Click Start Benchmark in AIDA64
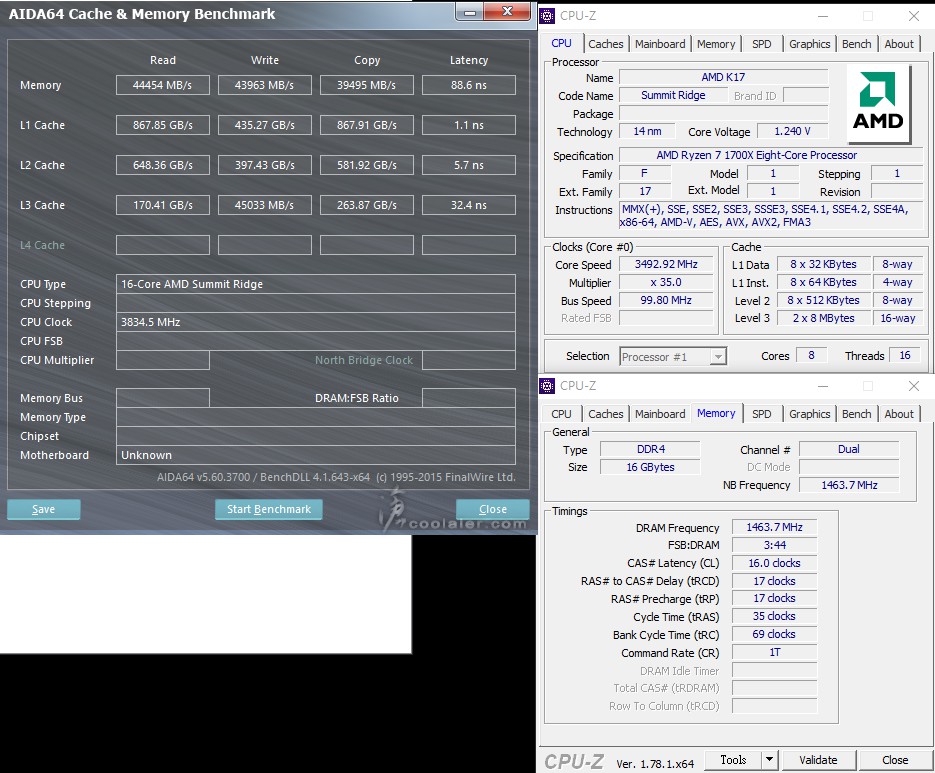 268,509
